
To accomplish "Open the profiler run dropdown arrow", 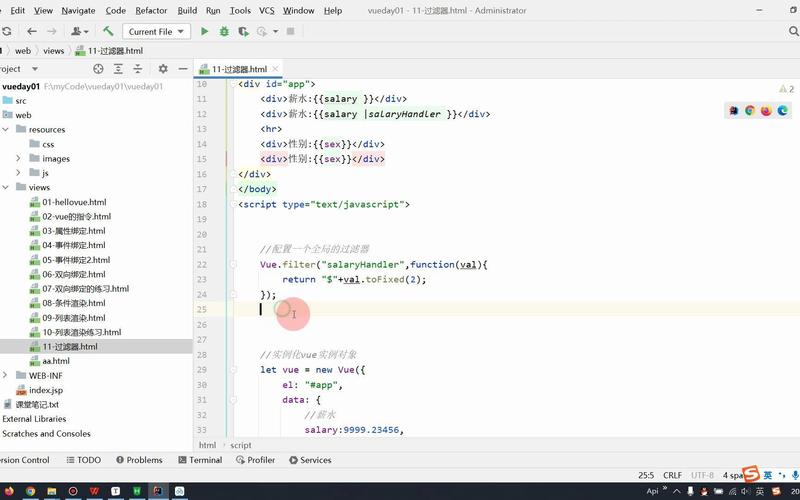I will pyautogui.click(x=276, y=32).
